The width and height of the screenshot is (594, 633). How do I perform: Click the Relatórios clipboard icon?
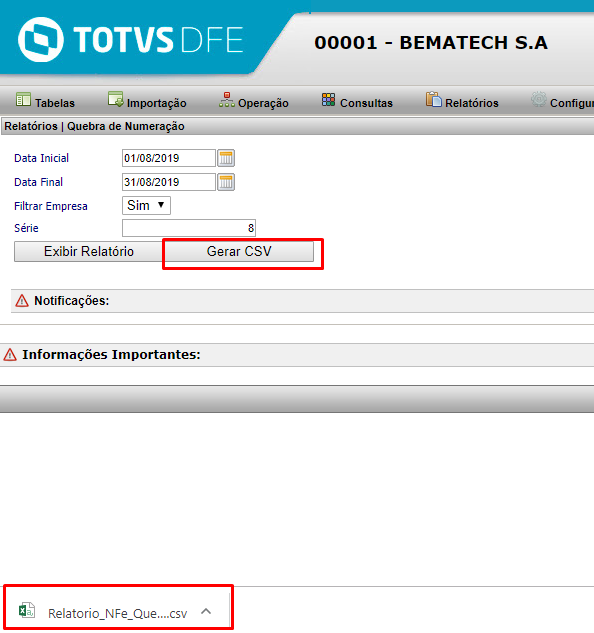434,99
